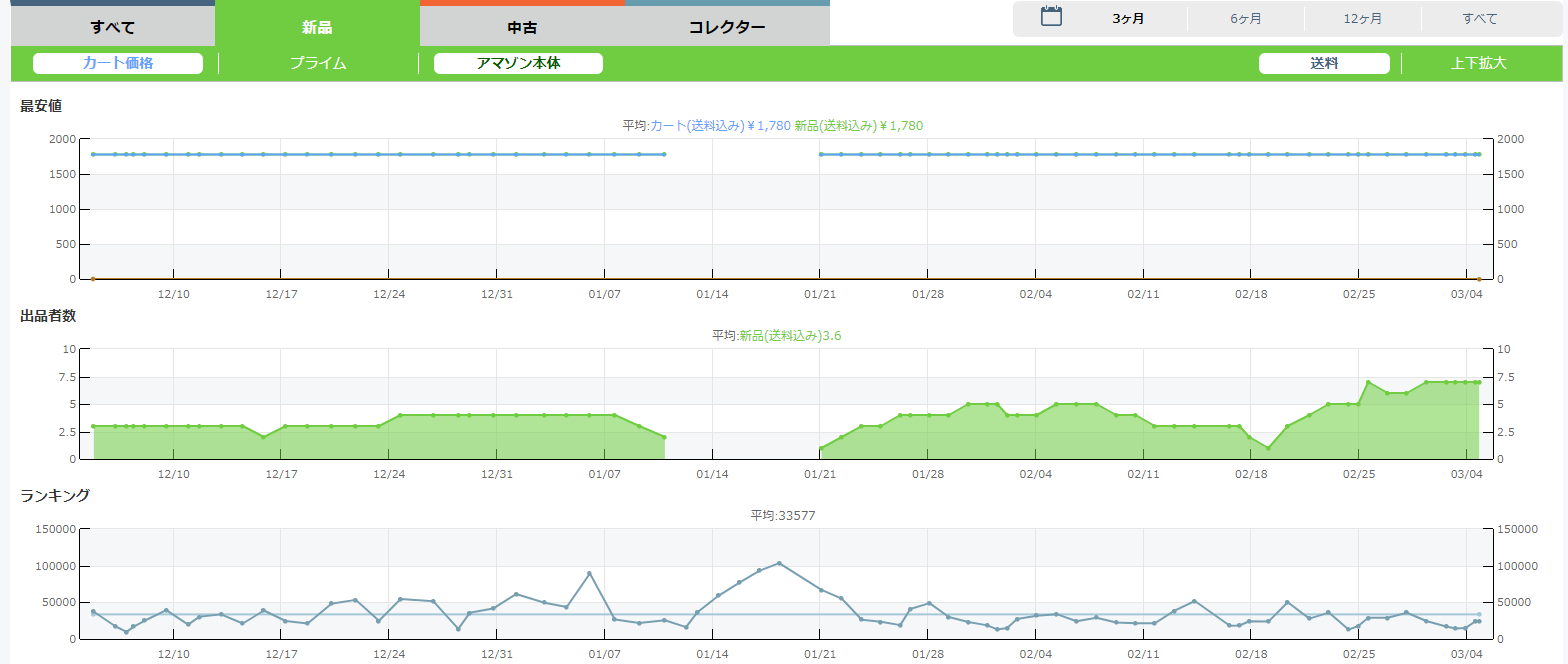Select the 新品 condition tab
This screenshot has height=664, width=1568.
(x=317, y=27)
